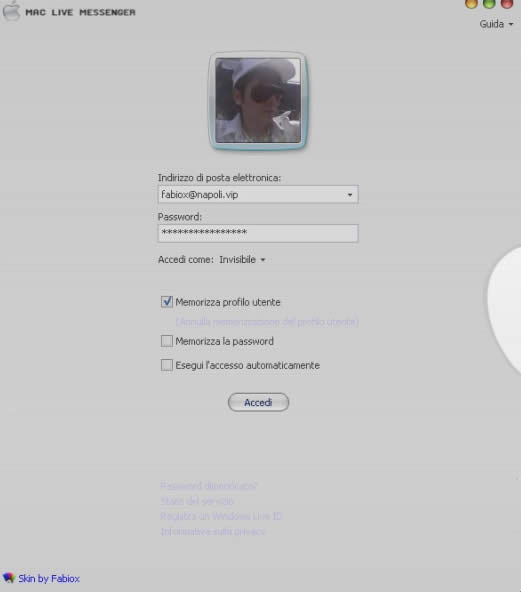Click the green maximize window button
The width and height of the screenshot is (521, 592).
(x=489, y=3)
